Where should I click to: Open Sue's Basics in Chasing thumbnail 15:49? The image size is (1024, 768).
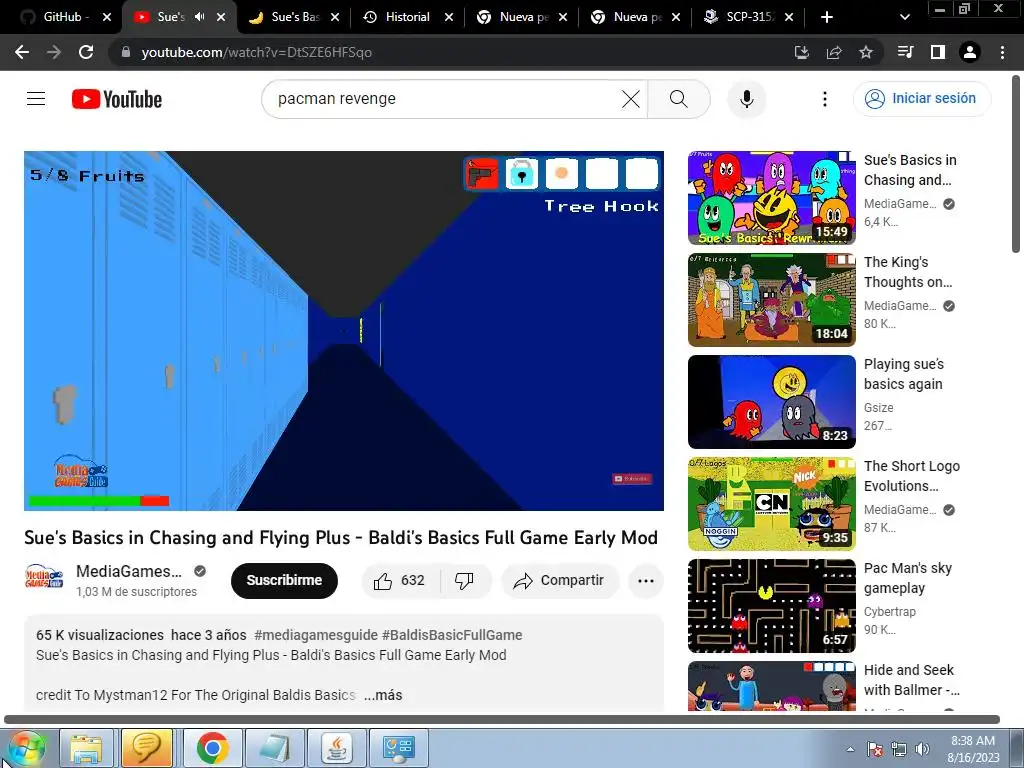click(x=772, y=198)
